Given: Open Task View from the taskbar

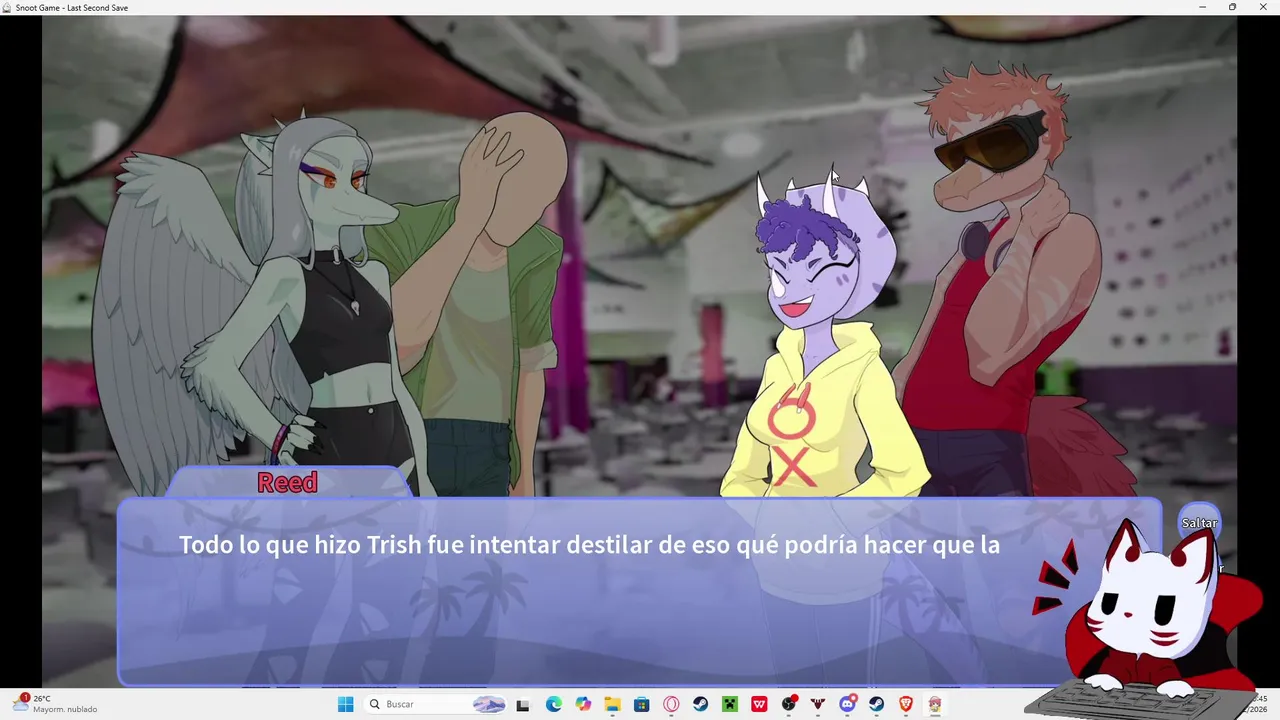Looking at the screenshot, I should (x=522, y=704).
